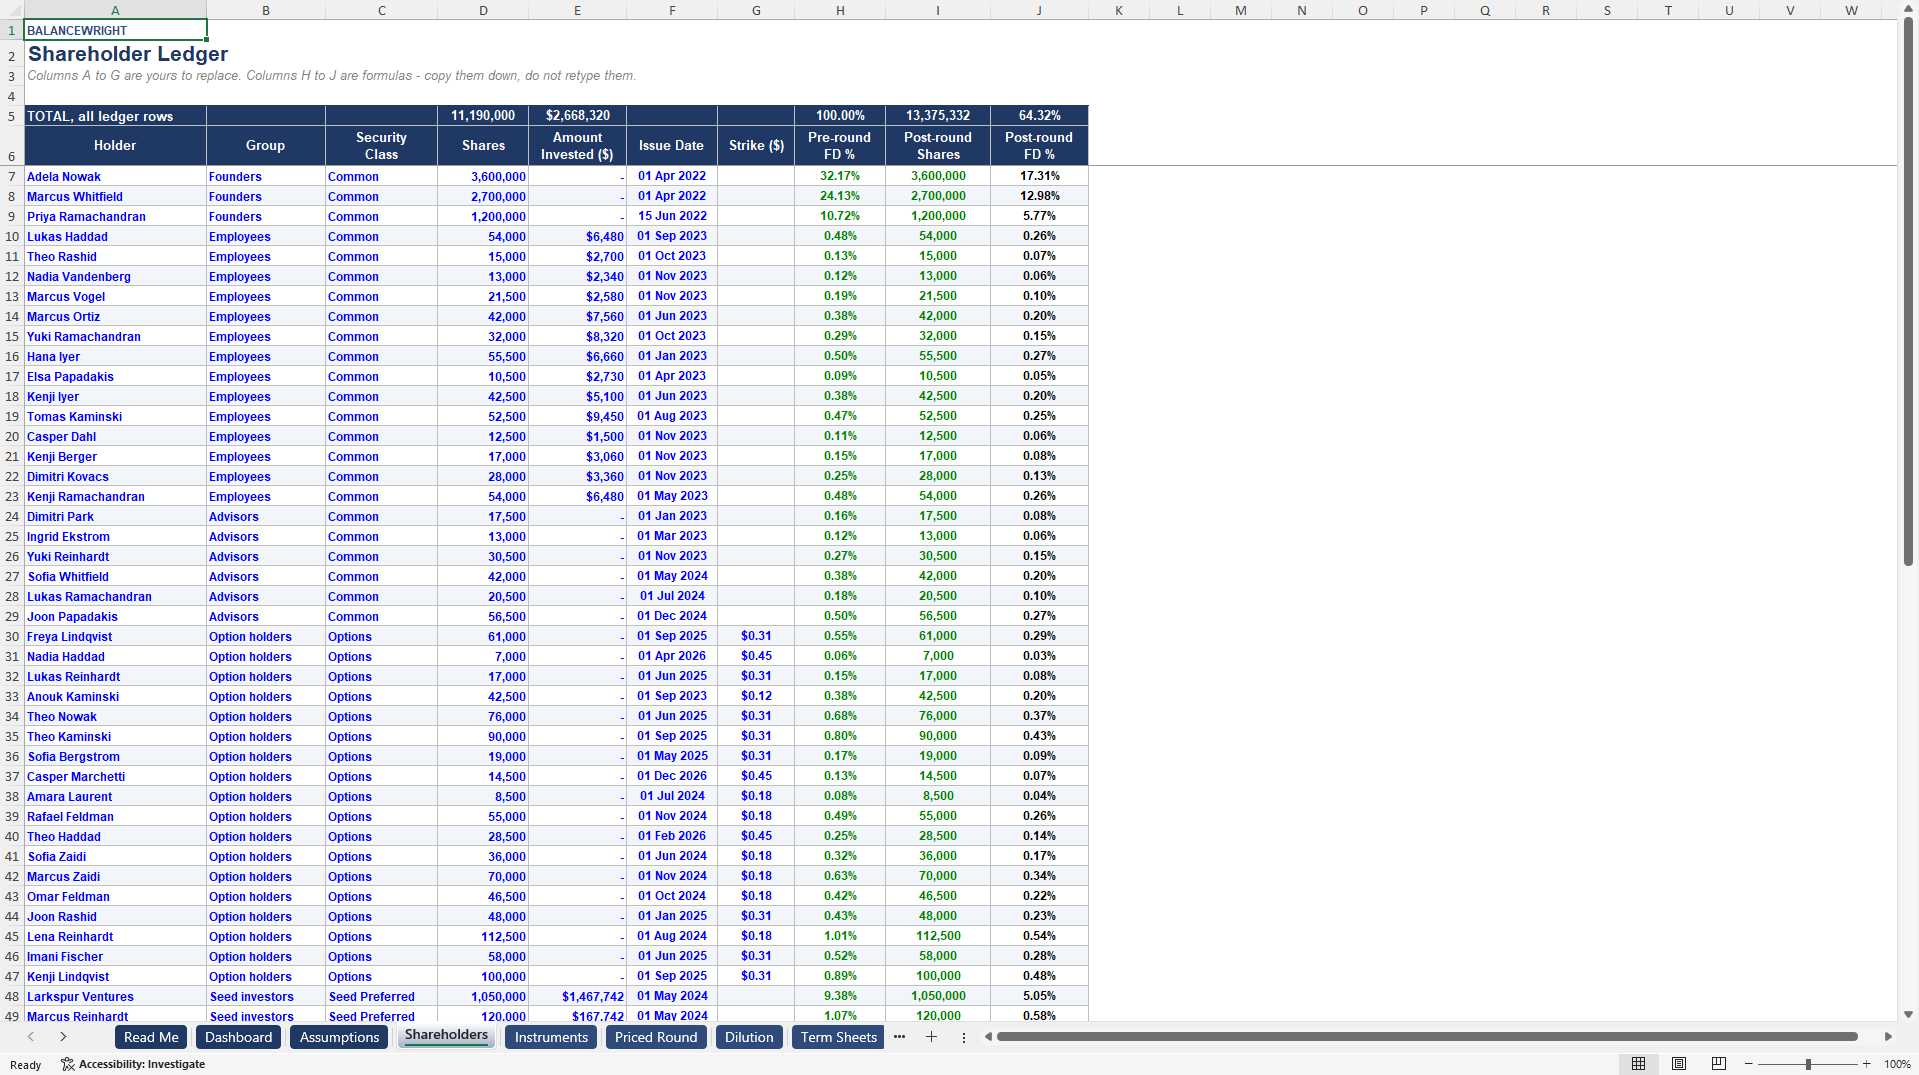Click the zoom in plus icon
The height and width of the screenshot is (1075, 1919).
pos(1866,1064)
